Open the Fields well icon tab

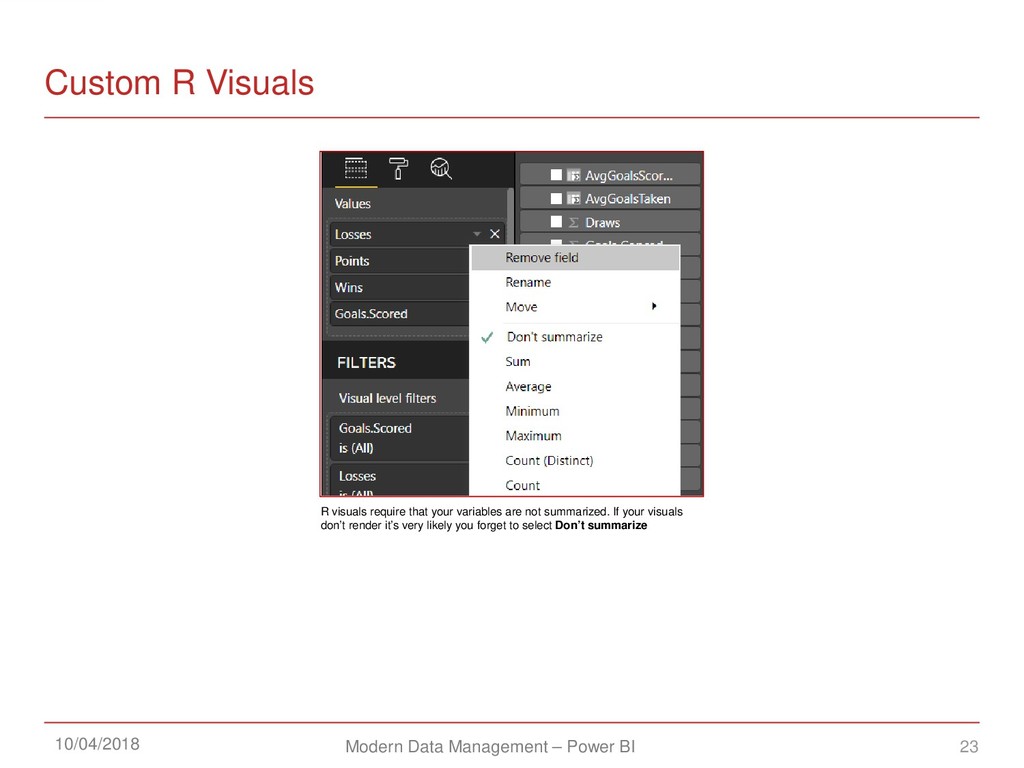click(356, 168)
